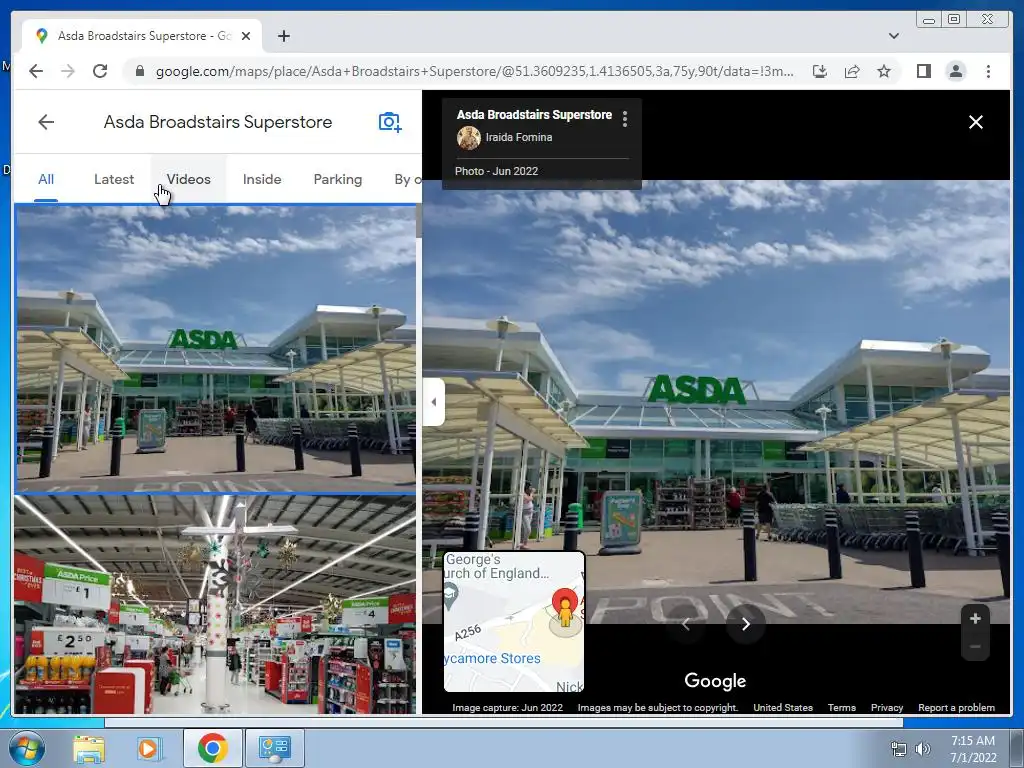1024x768 pixels.
Task: Open Chrome profile menu
Action: (955, 71)
